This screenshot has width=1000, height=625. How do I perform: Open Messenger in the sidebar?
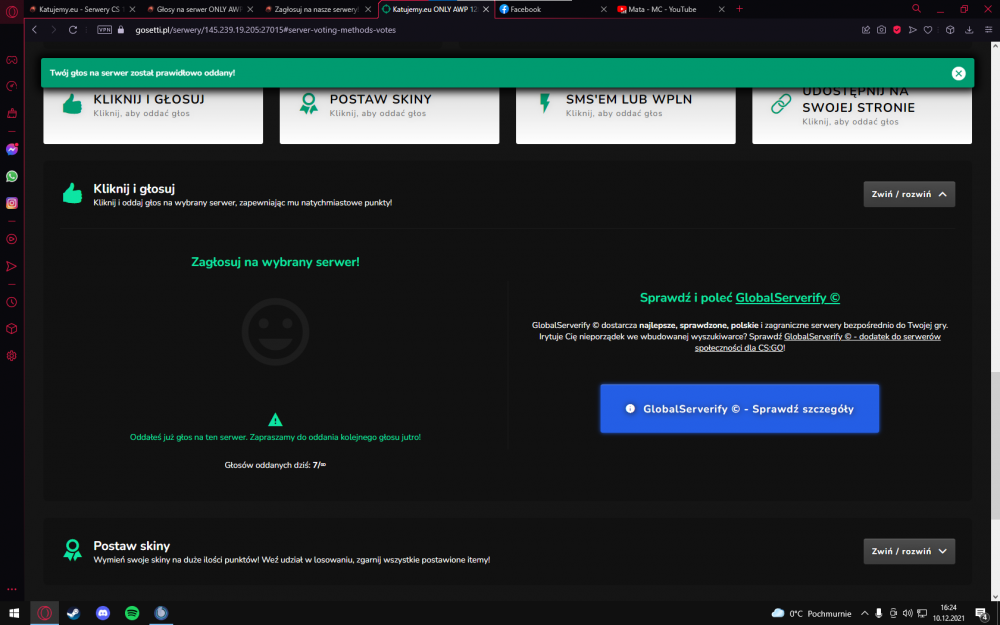pyautogui.click(x=11, y=149)
